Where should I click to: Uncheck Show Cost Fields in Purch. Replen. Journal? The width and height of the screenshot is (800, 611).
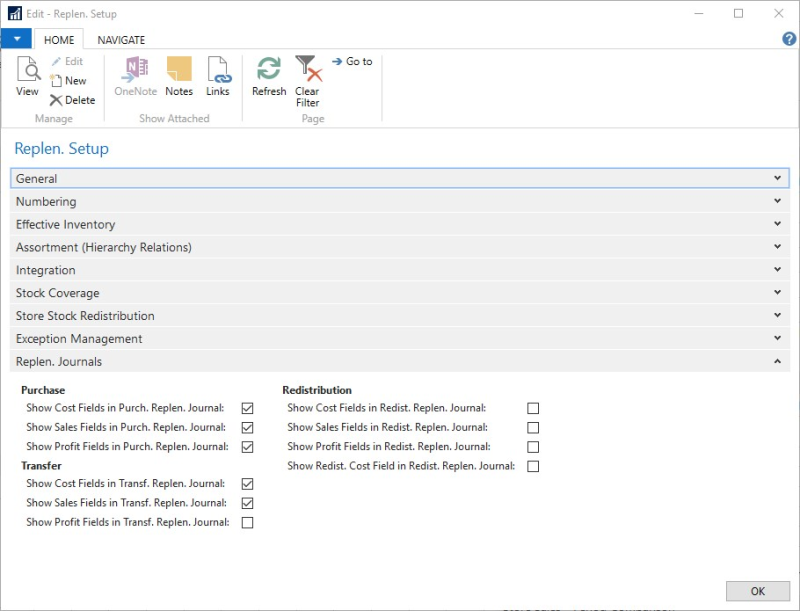248,408
